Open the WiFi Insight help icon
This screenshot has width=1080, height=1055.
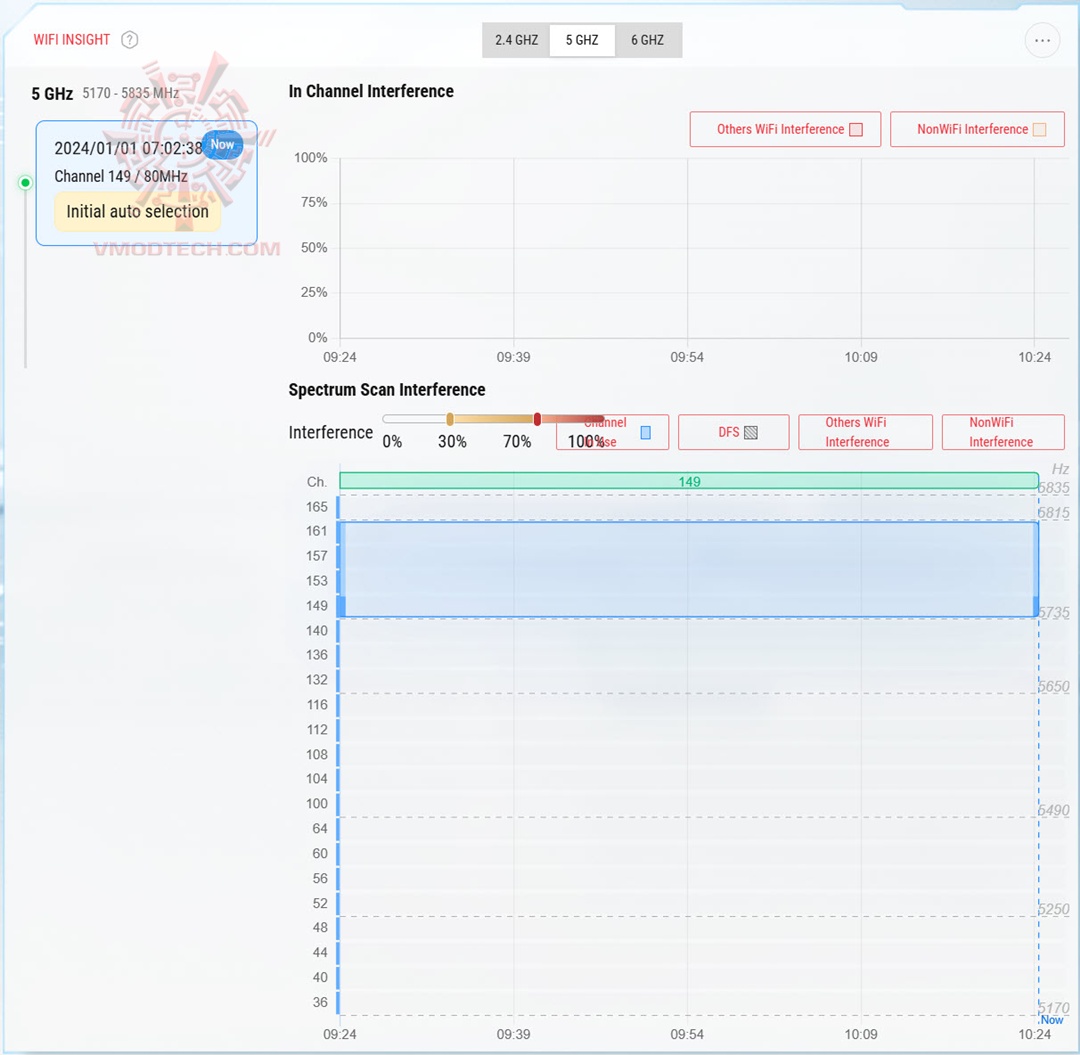[129, 40]
